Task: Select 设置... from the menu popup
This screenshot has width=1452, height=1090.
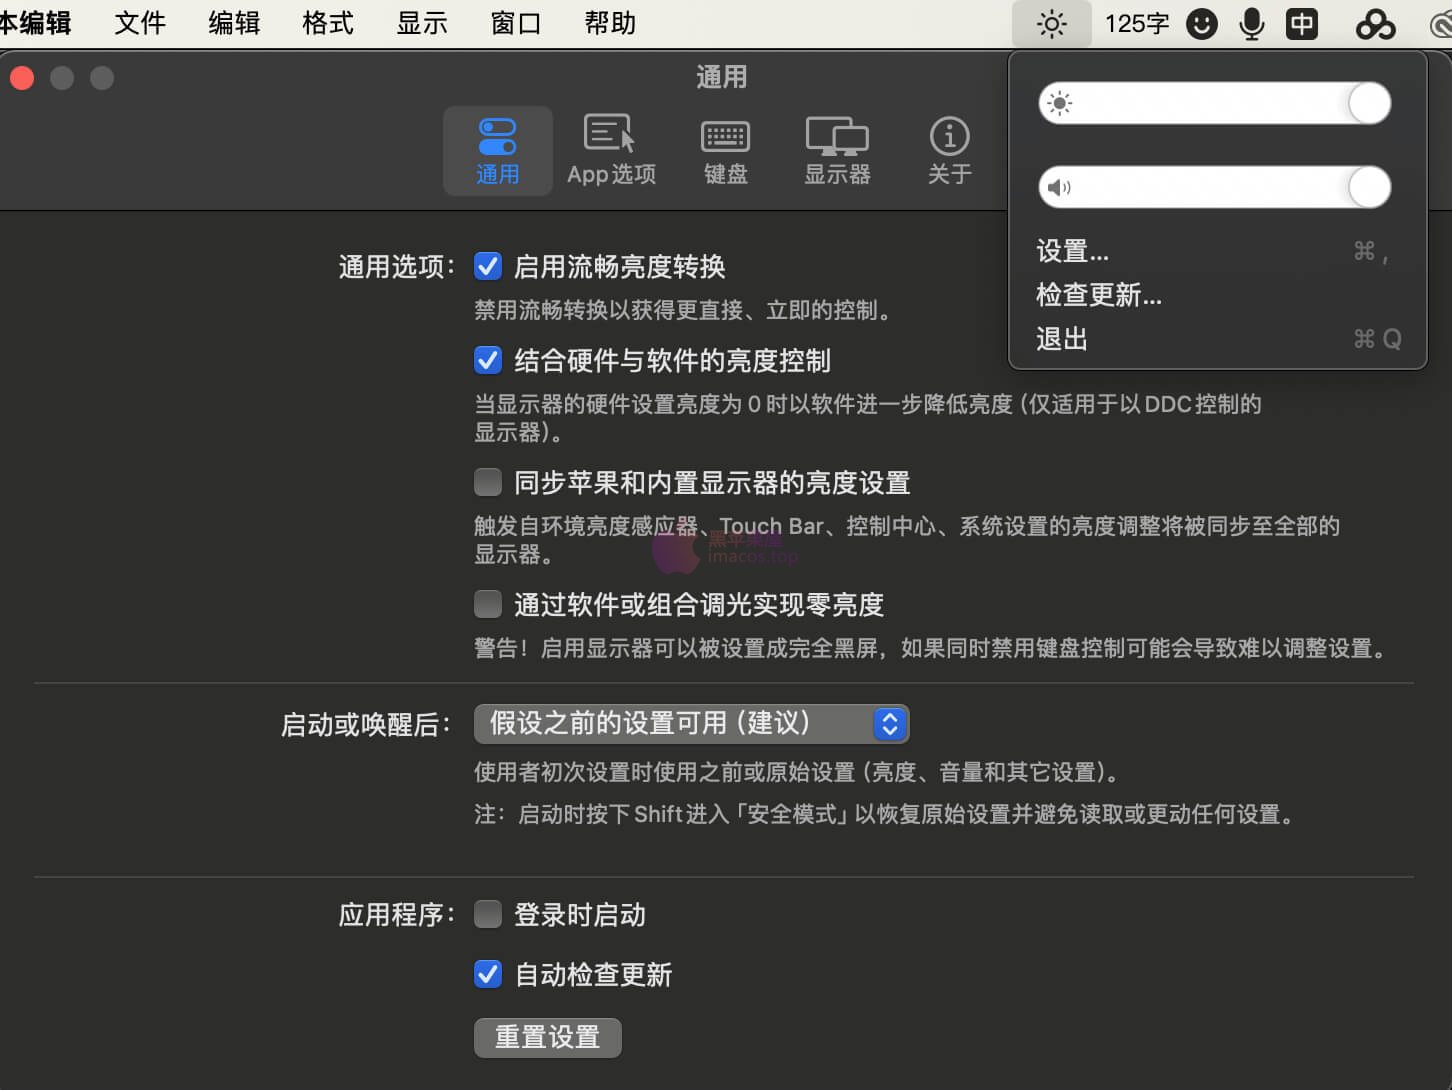Action: pos(1072,251)
